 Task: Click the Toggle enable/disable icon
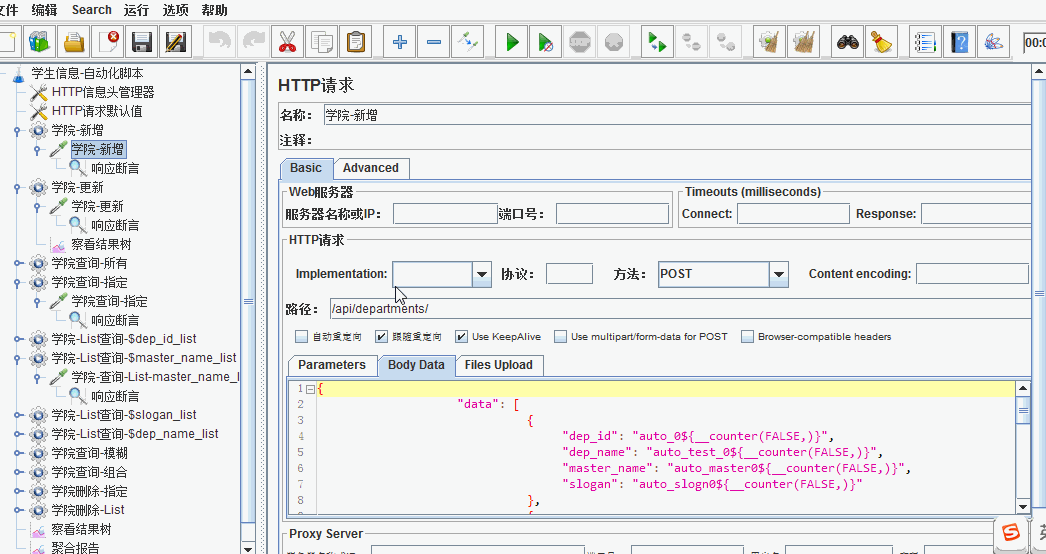click(468, 42)
